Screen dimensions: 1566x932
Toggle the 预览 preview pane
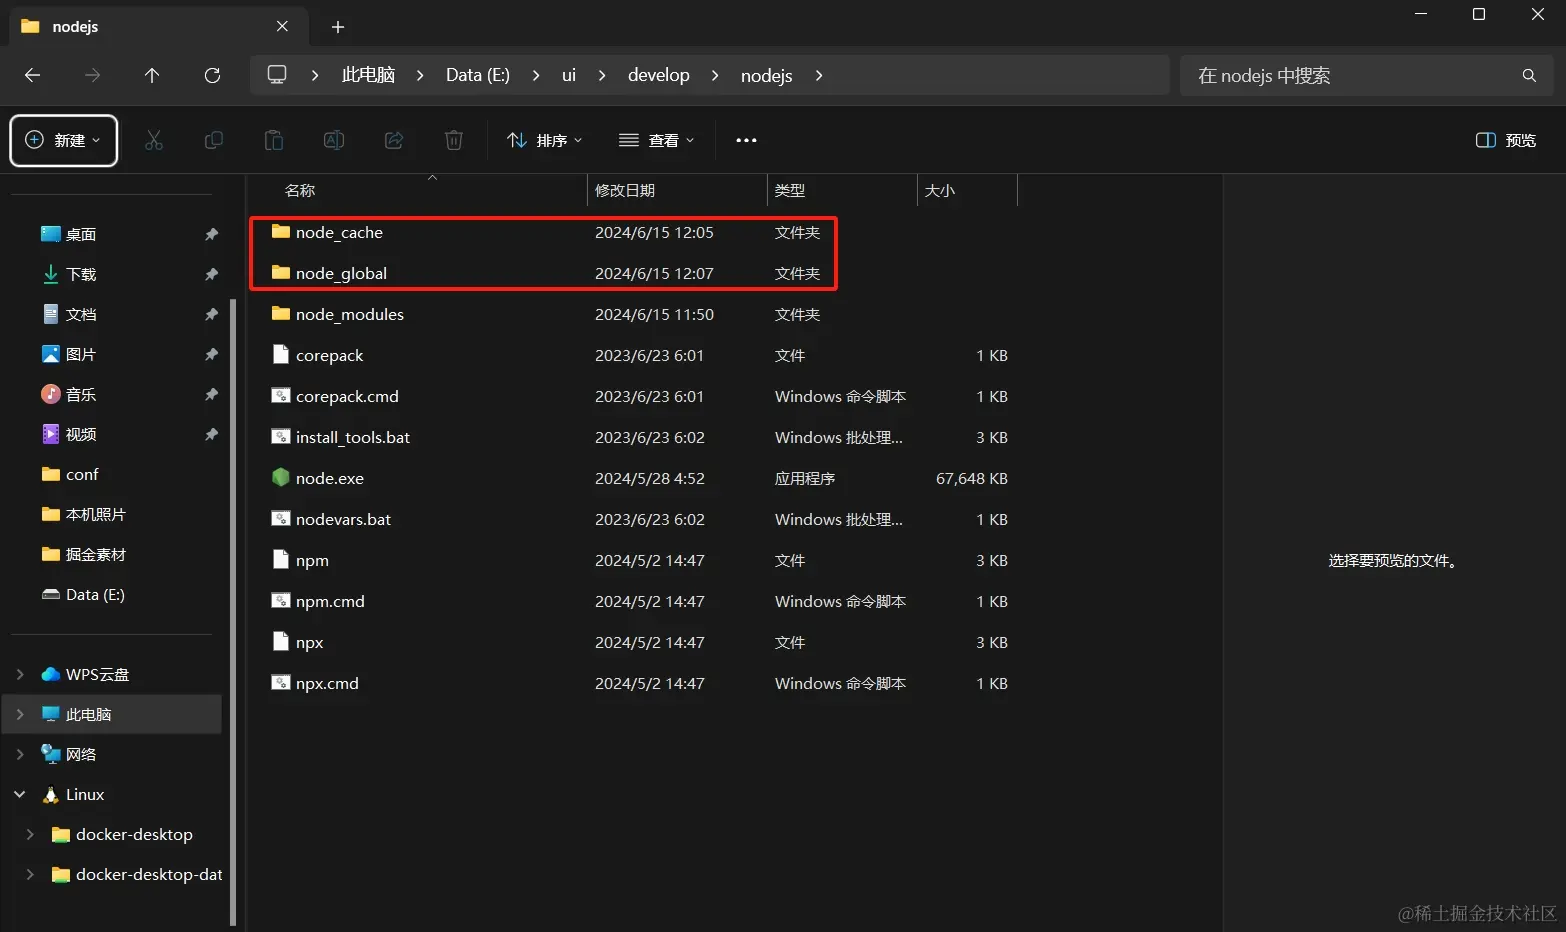point(1506,140)
